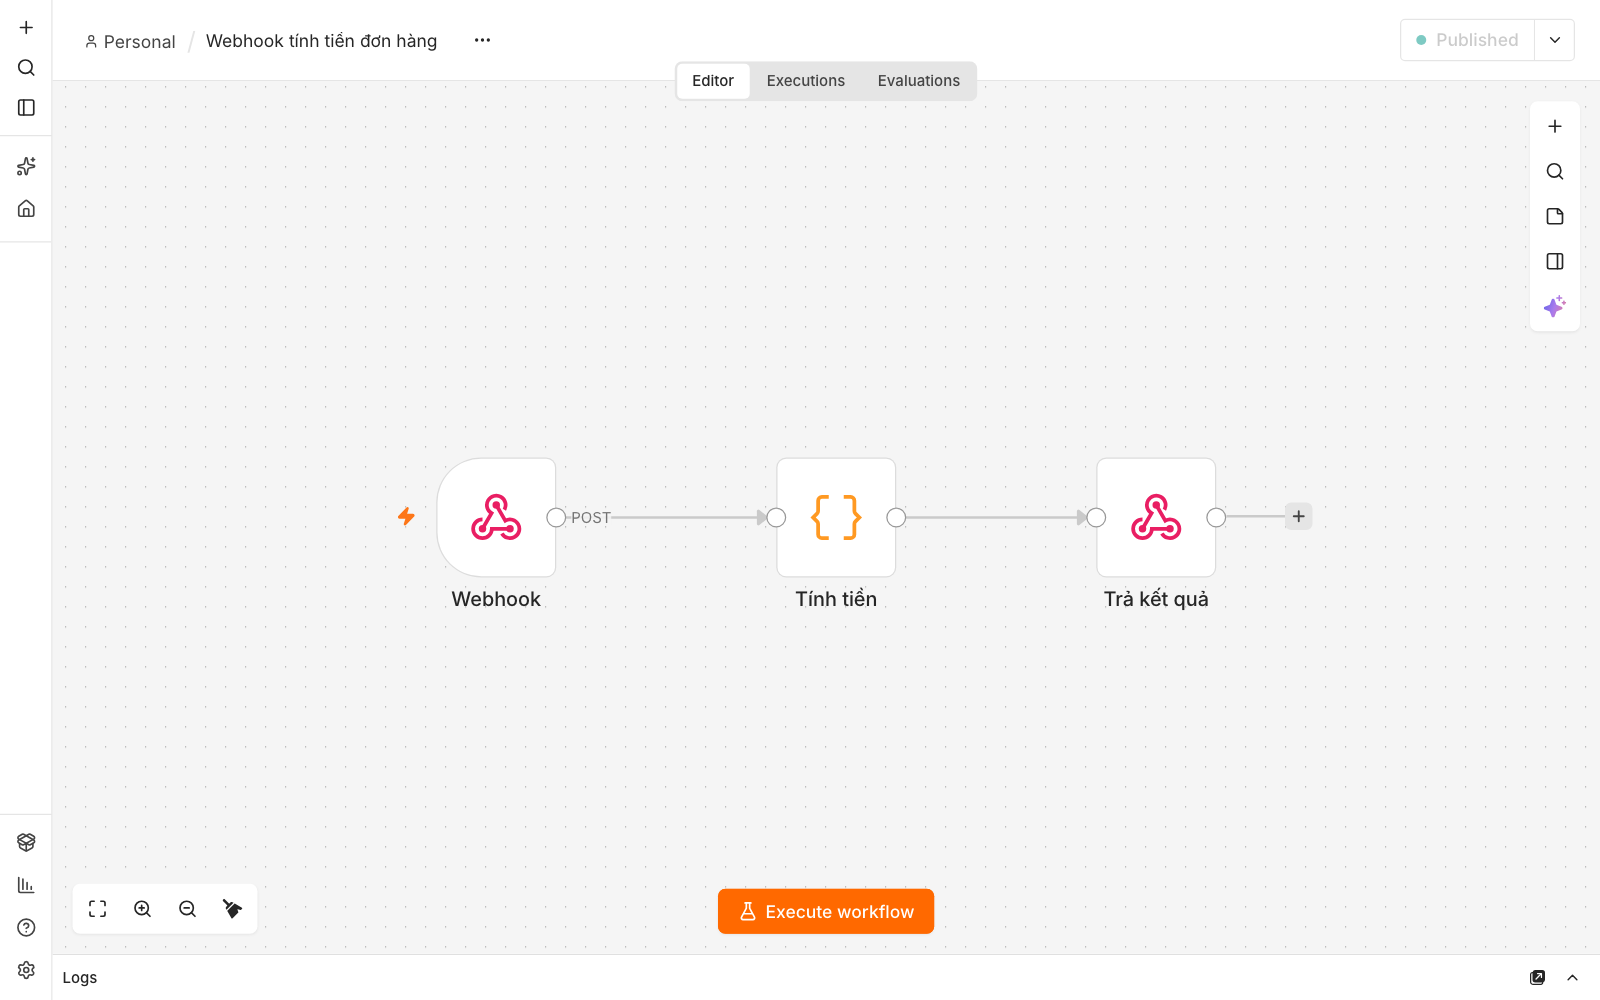
Task: Switch to the Executions tab
Action: [x=806, y=81]
